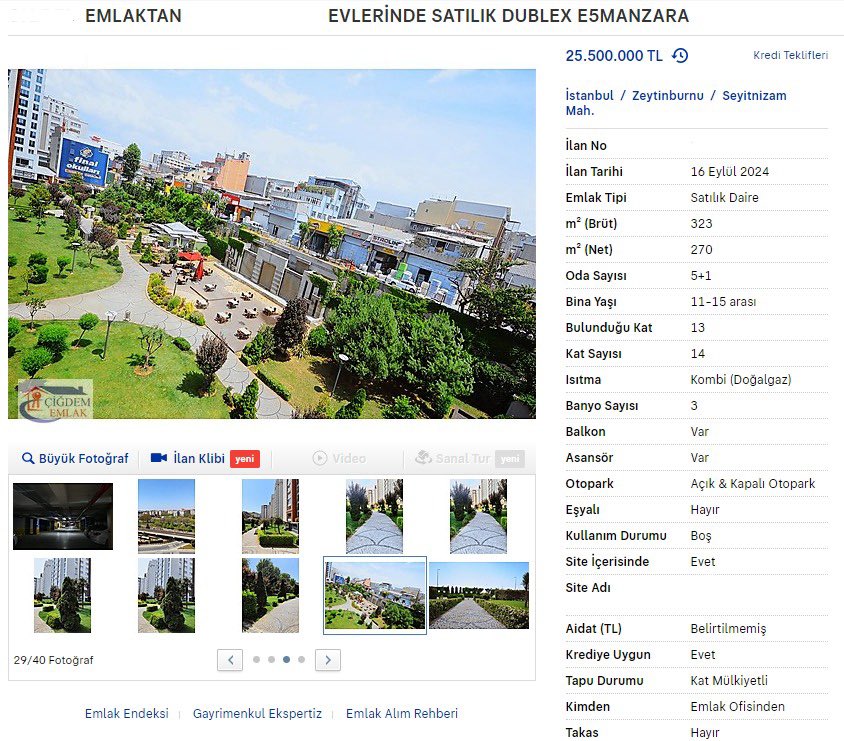
Task: Click the EMLAKTAN heading text
Action: tap(133, 16)
